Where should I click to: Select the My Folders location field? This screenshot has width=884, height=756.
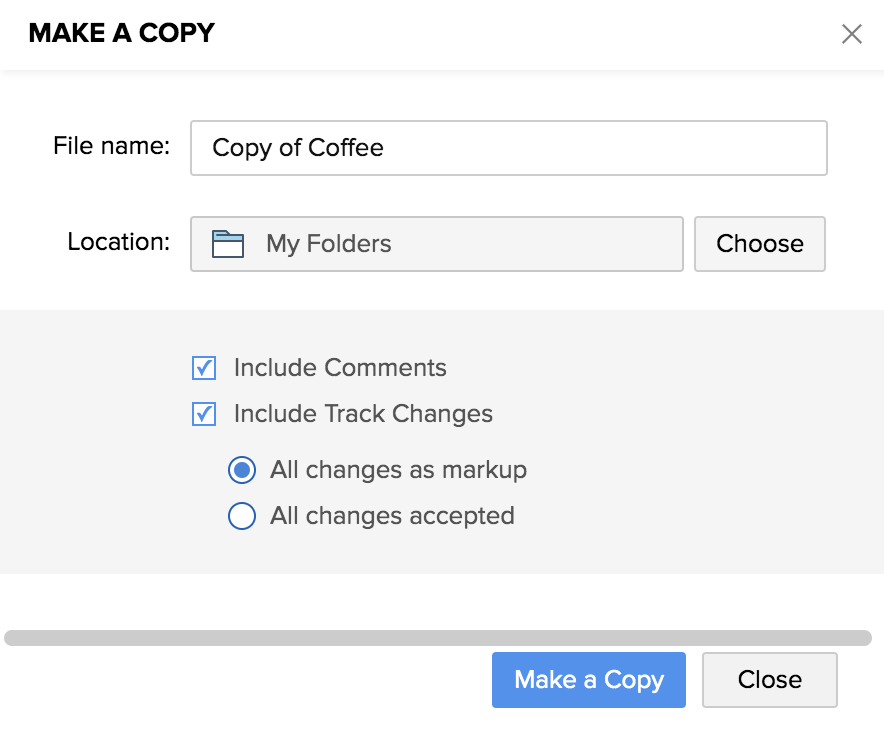(436, 244)
